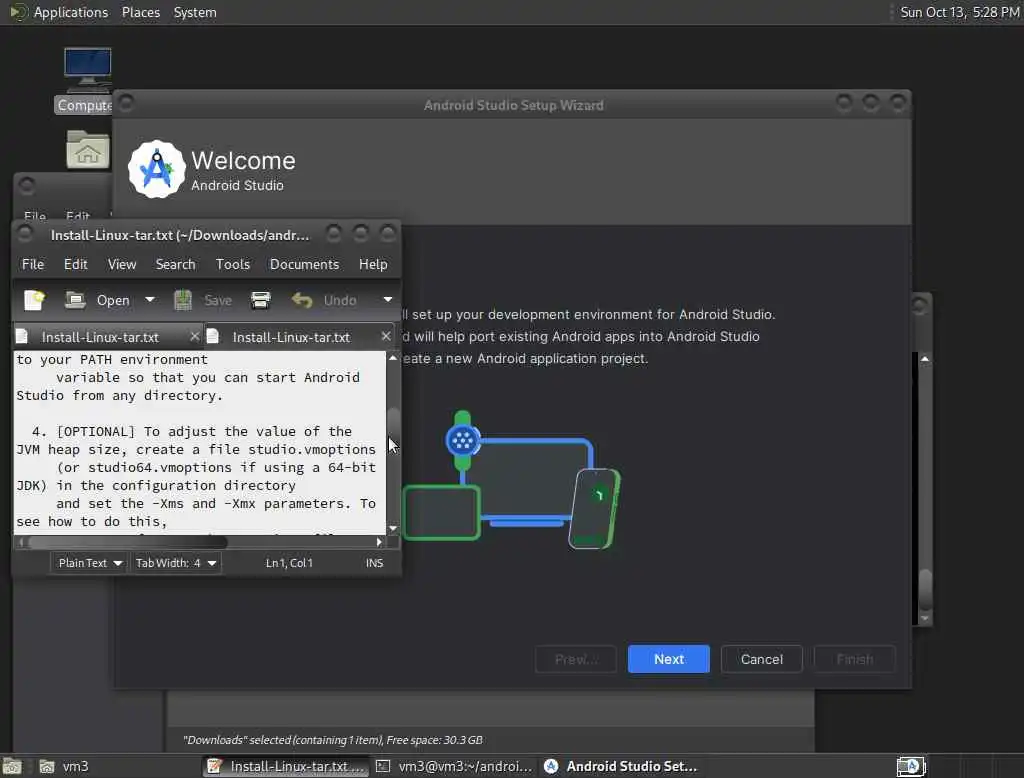
Task: Close the first Install-Linux-tar.txt tab
Action: pyautogui.click(x=194, y=336)
